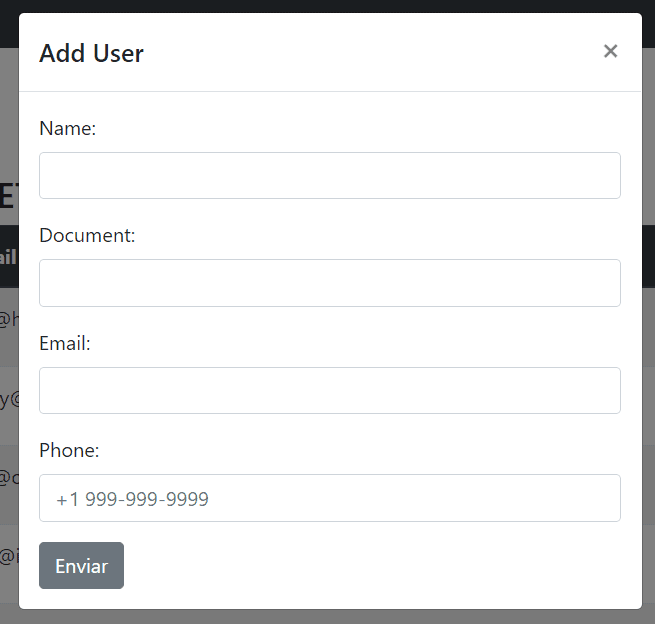Click the "Document:" field label
Screen dimensions: 655x624
click(86, 235)
